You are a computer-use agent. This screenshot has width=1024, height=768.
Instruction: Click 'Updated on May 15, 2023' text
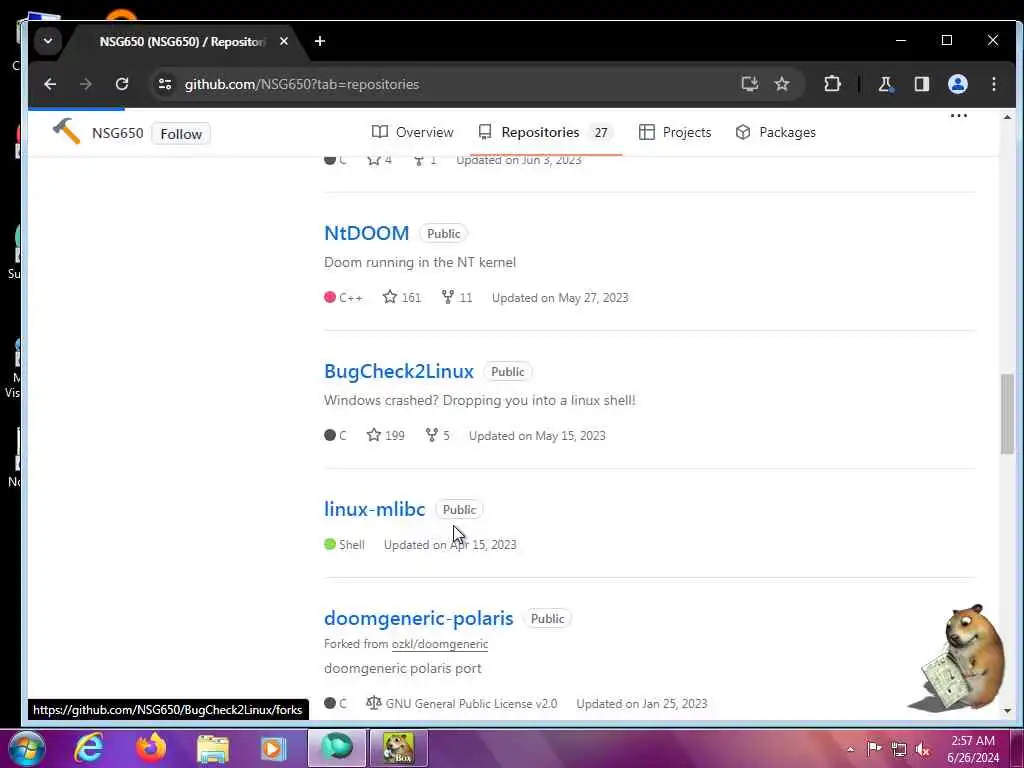(x=537, y=436)
